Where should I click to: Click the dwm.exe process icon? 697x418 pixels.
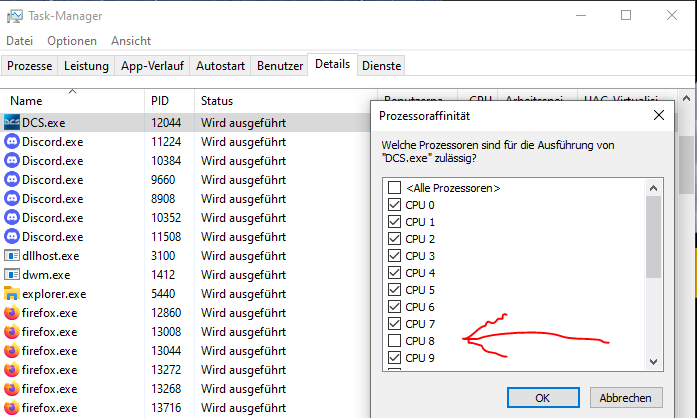(12, 275)
